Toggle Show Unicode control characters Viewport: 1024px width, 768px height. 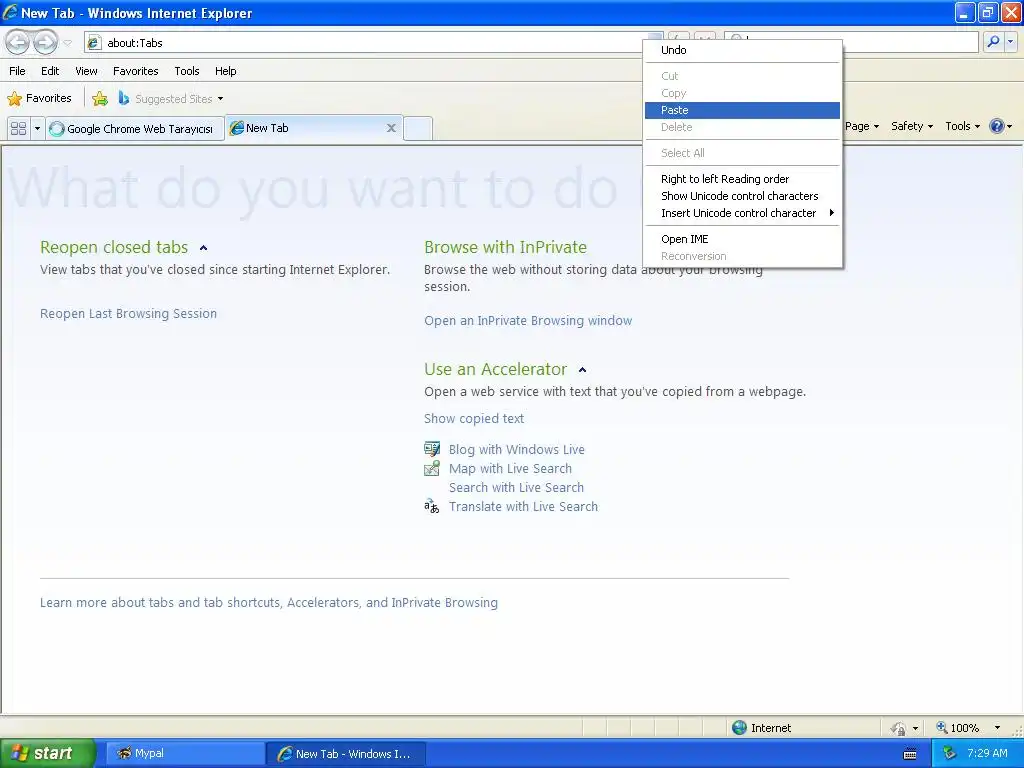click(x=742, y=196)
